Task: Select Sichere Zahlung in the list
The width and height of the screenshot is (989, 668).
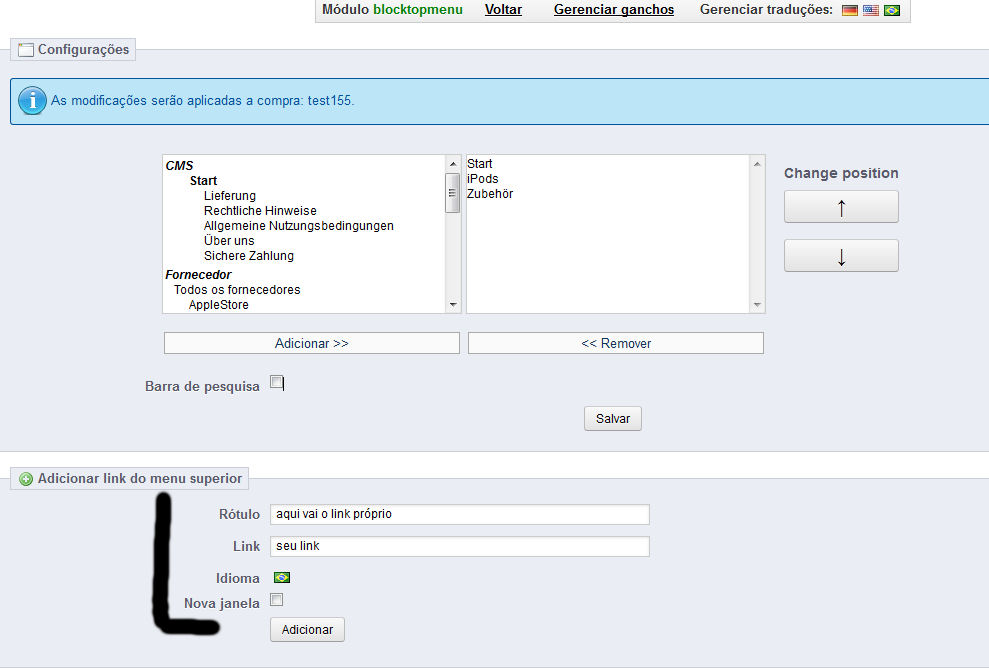Action: [249, 256]
